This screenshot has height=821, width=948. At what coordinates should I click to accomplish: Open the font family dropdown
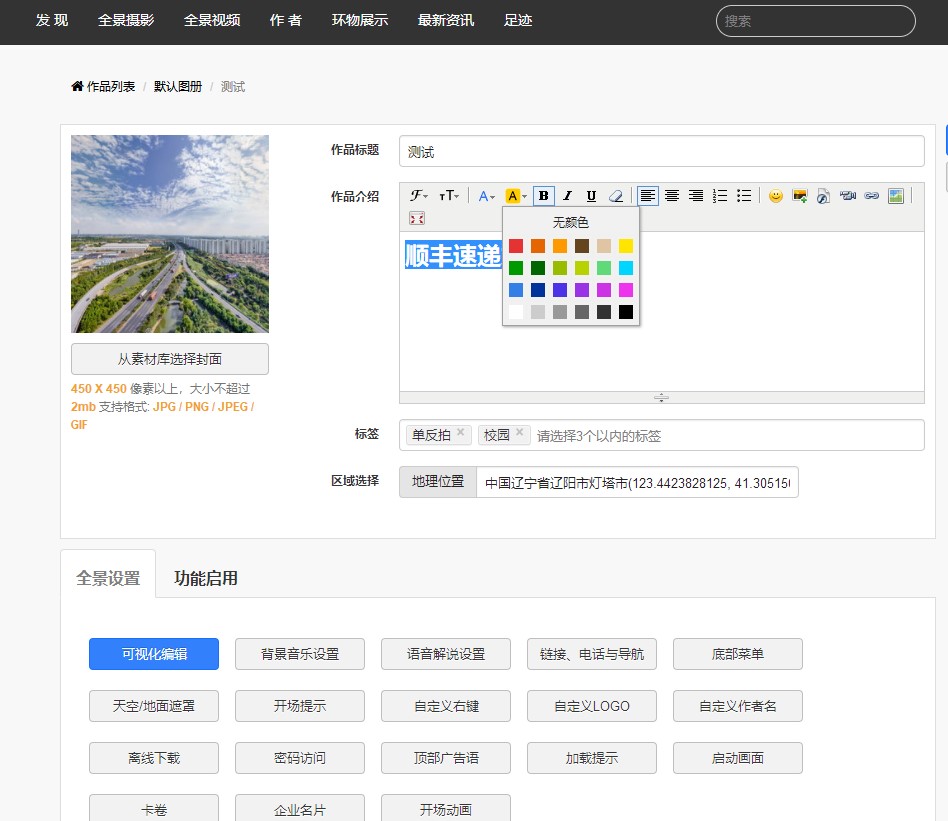420,196
